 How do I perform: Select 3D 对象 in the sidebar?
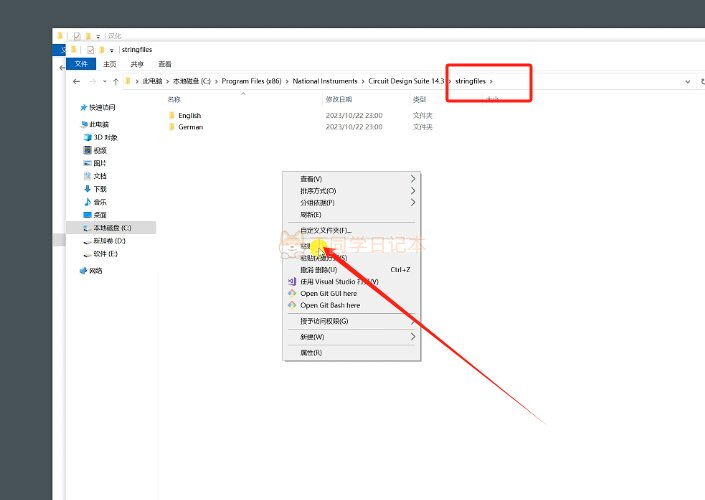pyautogui.click(x=105, y=137)
